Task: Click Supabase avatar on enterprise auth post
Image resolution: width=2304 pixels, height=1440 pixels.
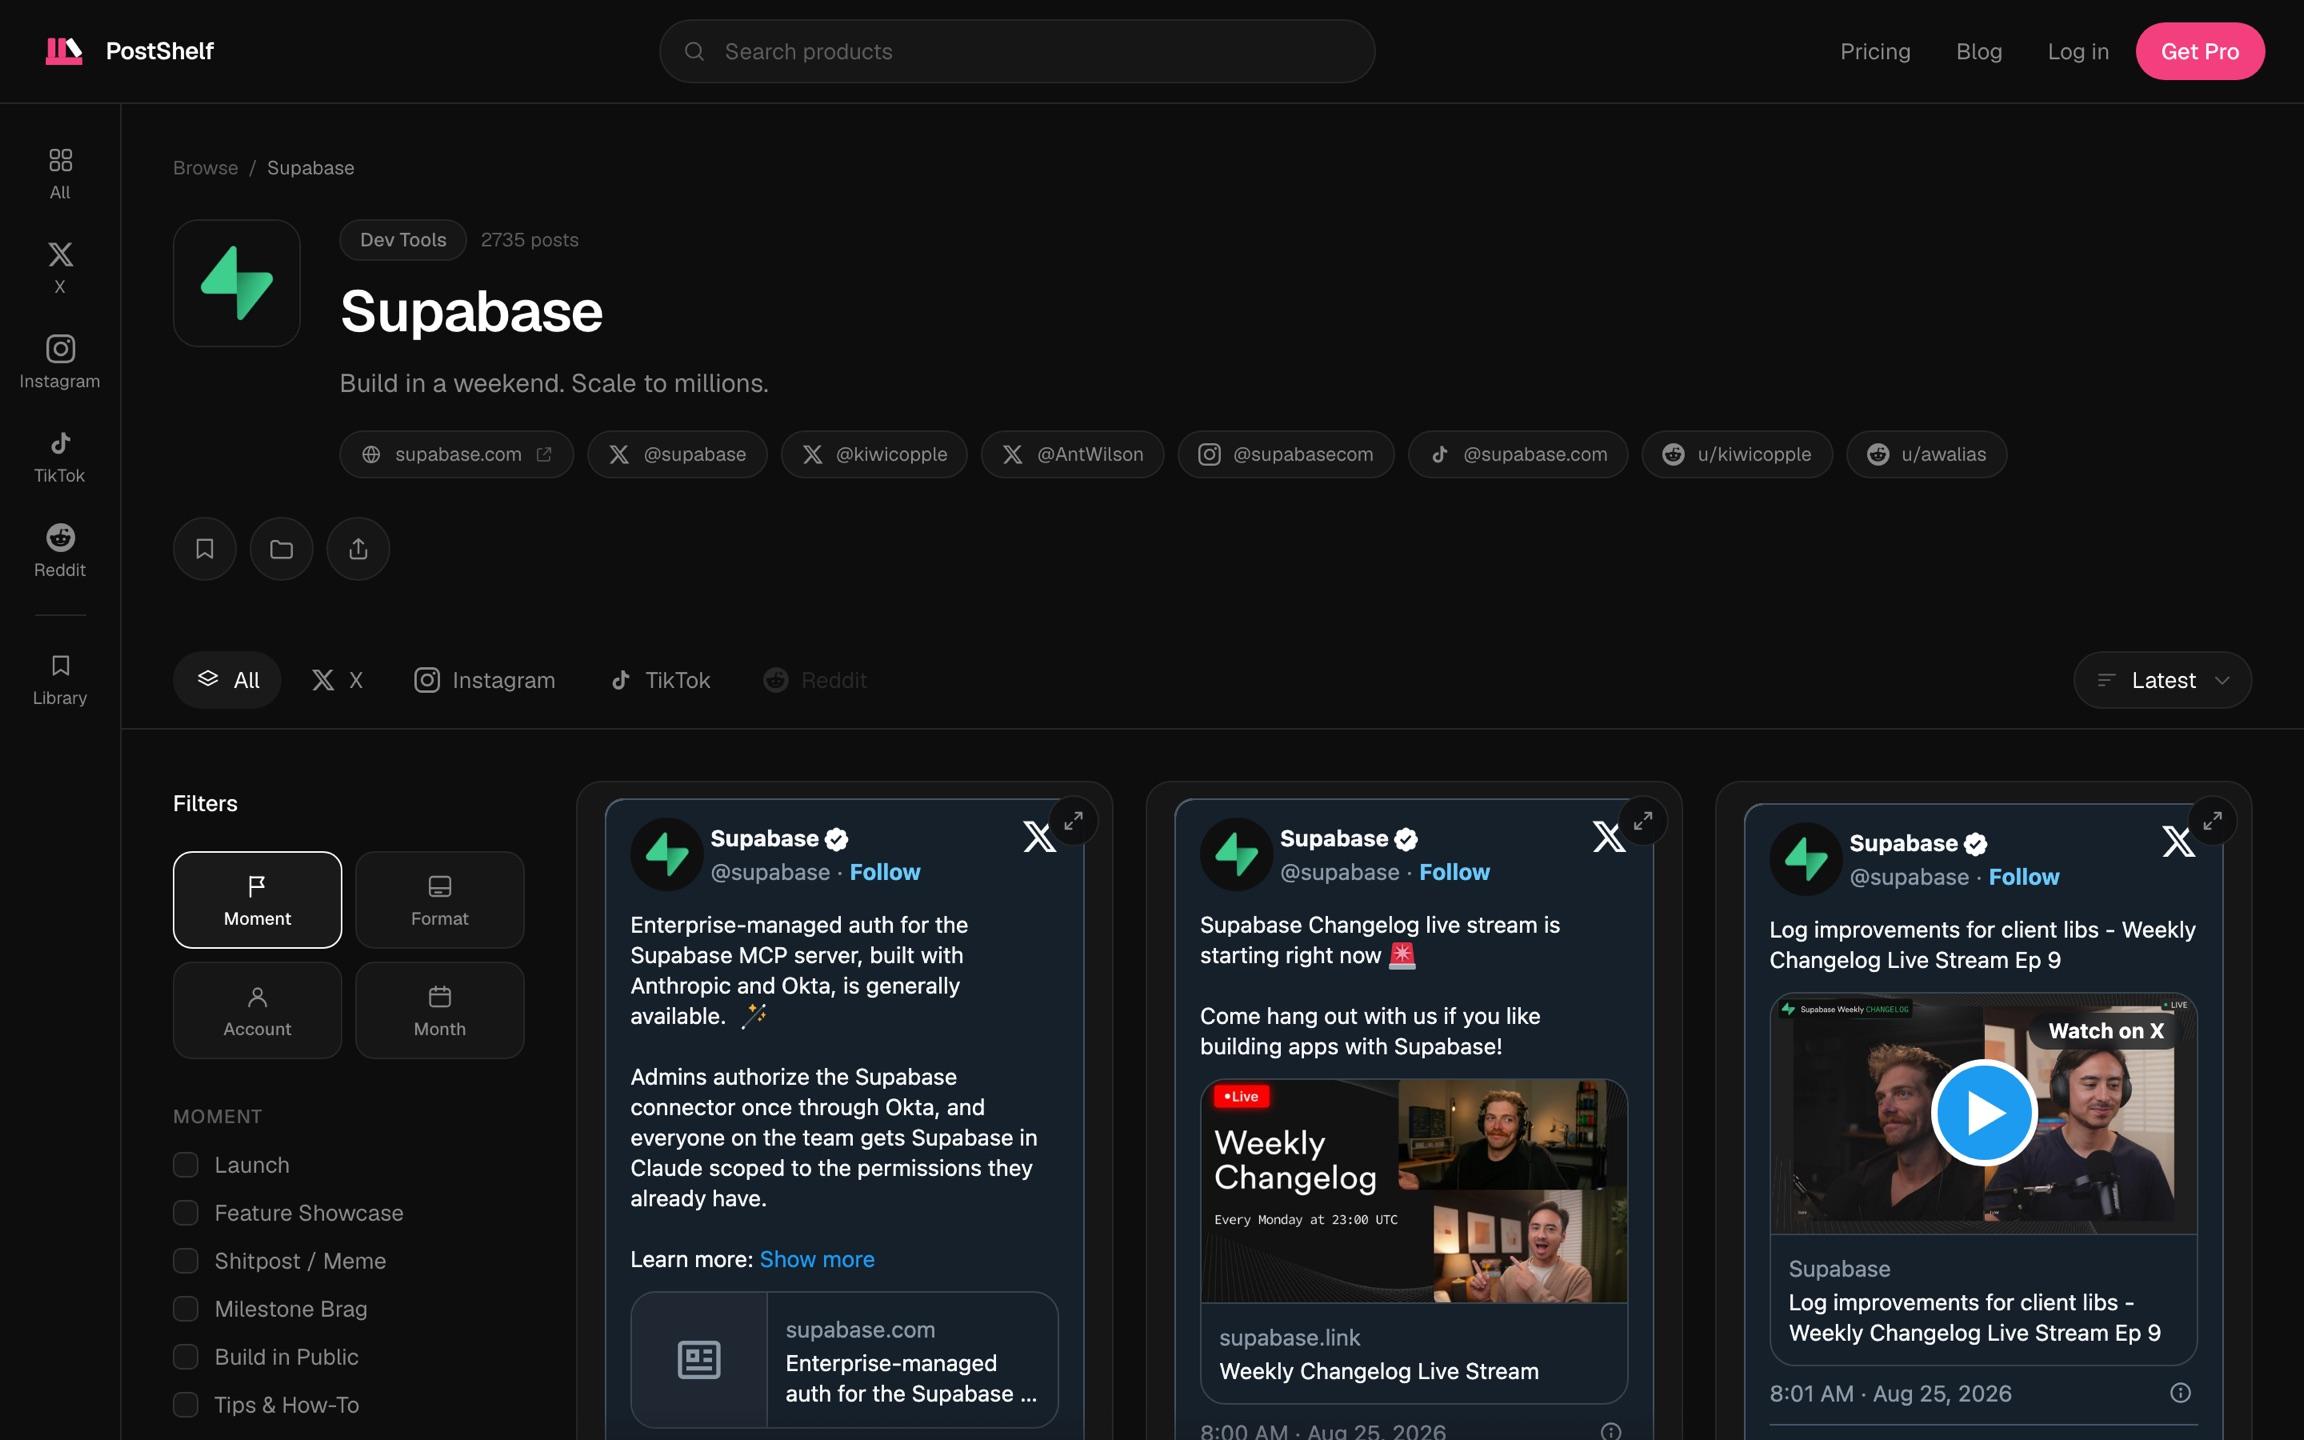Action: (667, 855)
